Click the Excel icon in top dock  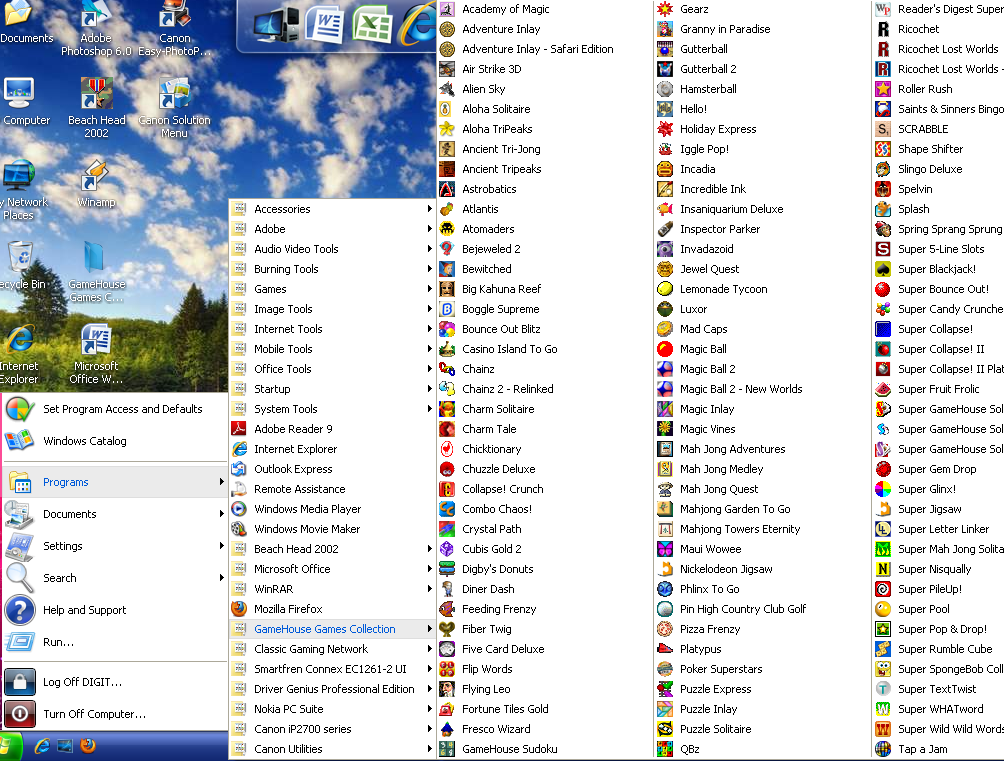point(373,24)
